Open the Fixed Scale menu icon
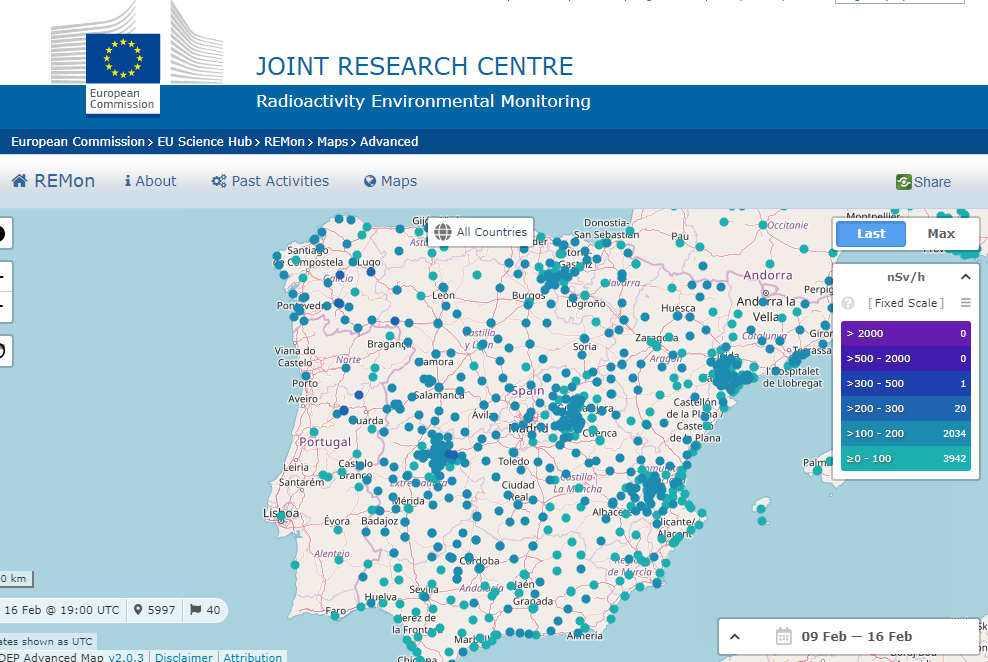 965,302
